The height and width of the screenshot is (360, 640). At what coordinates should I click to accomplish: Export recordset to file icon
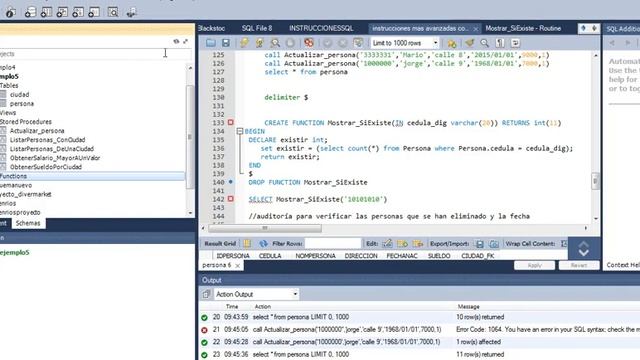480,244
